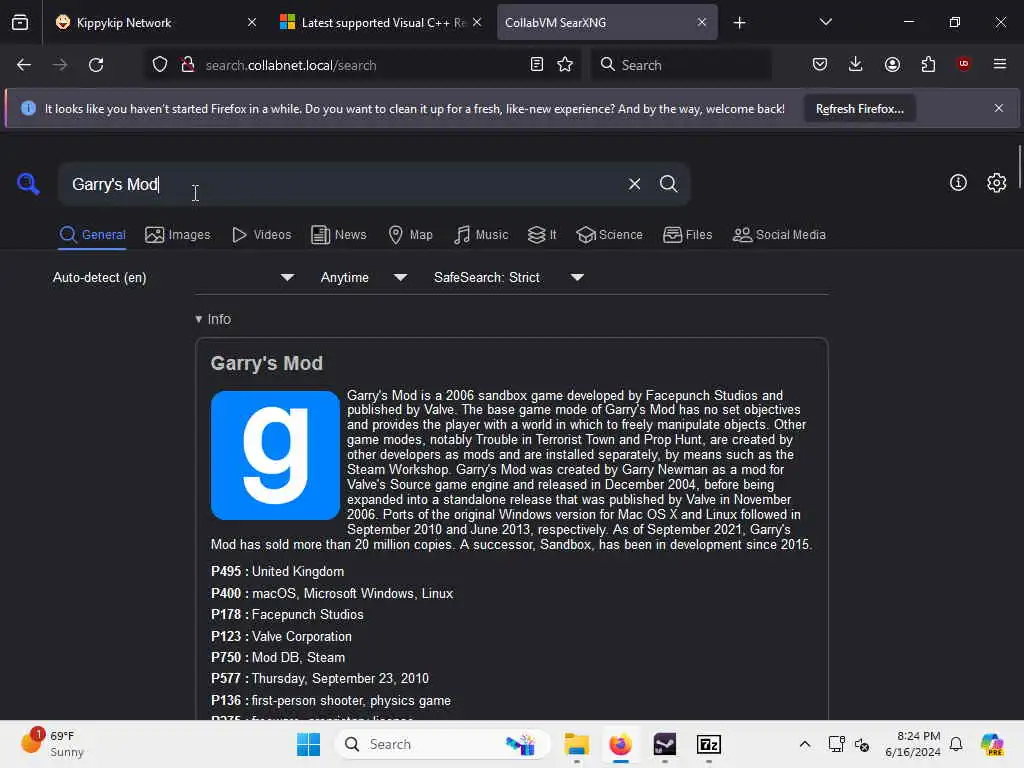Close the CollabVM SearXNG tab

(x=701, y=23)
